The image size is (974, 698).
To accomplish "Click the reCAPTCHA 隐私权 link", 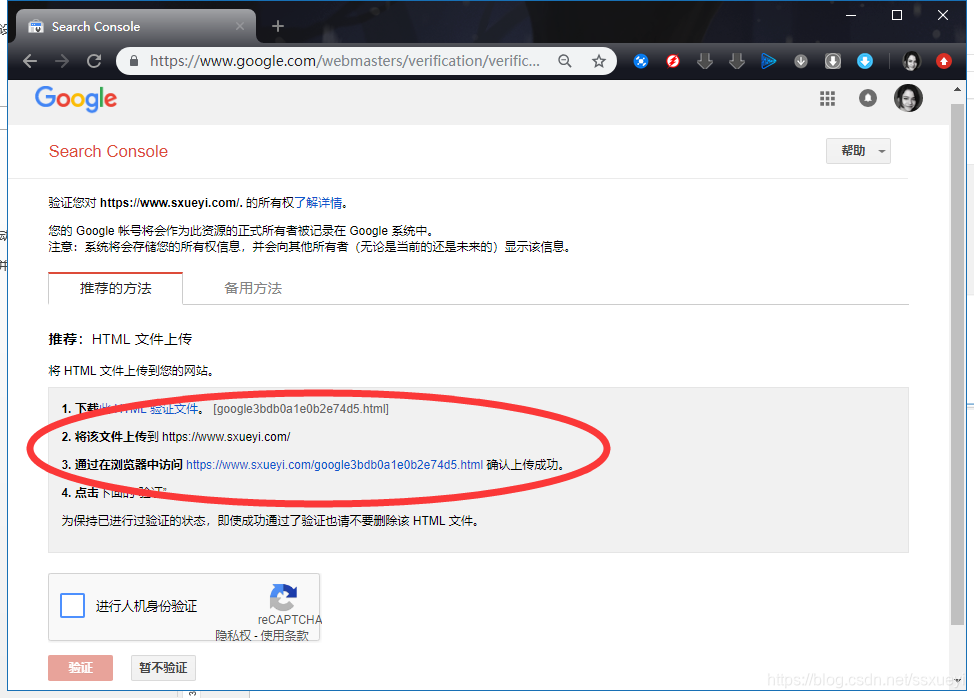I will (x=233, y=635).
